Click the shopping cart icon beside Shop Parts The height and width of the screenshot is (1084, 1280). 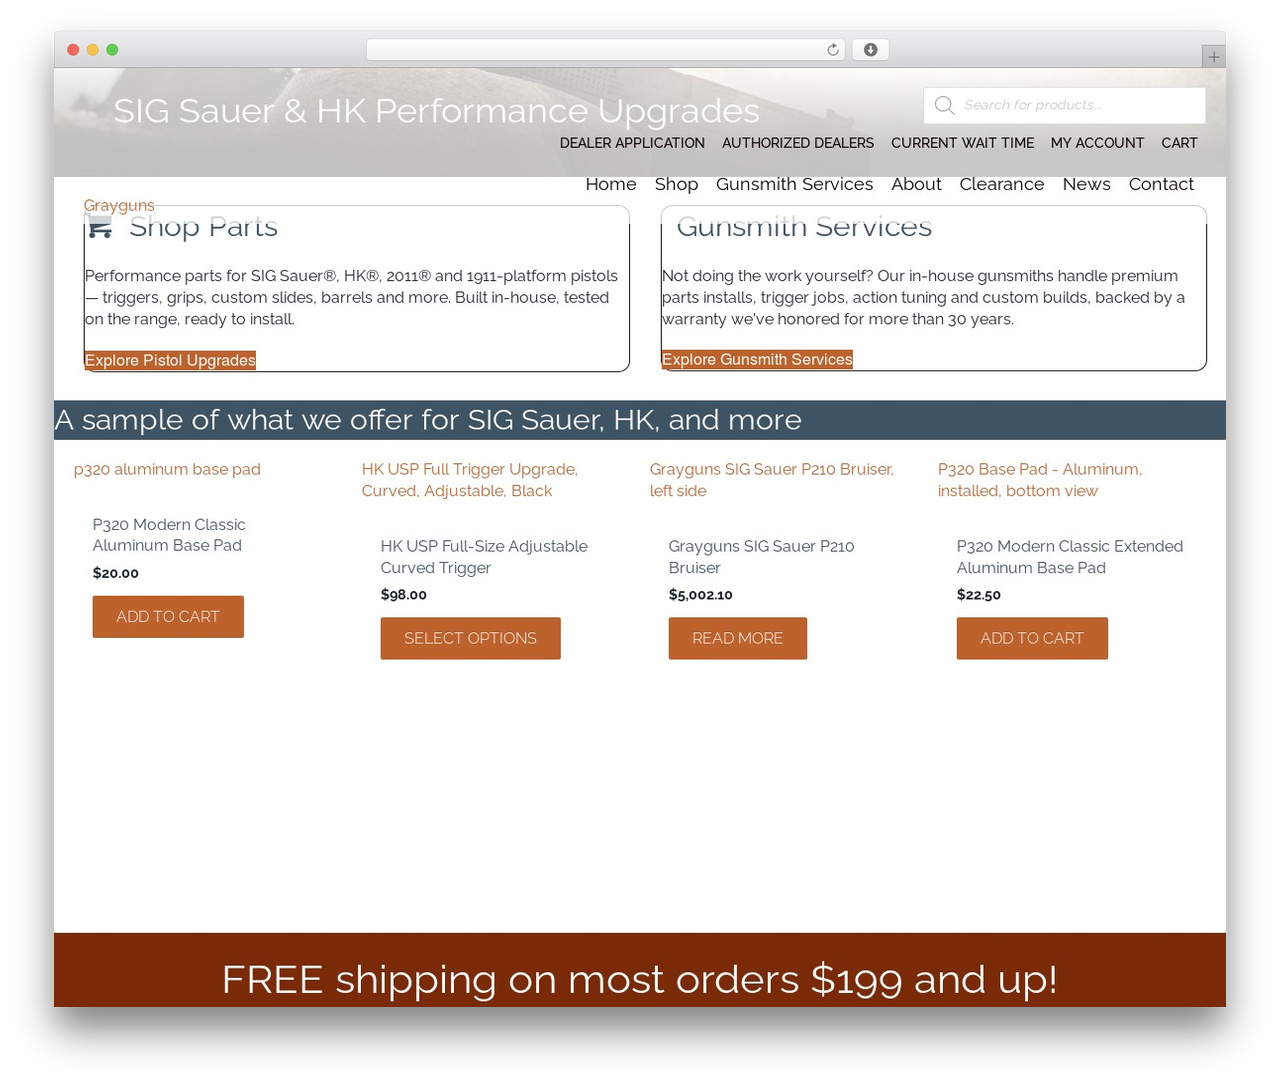point(99,227)
